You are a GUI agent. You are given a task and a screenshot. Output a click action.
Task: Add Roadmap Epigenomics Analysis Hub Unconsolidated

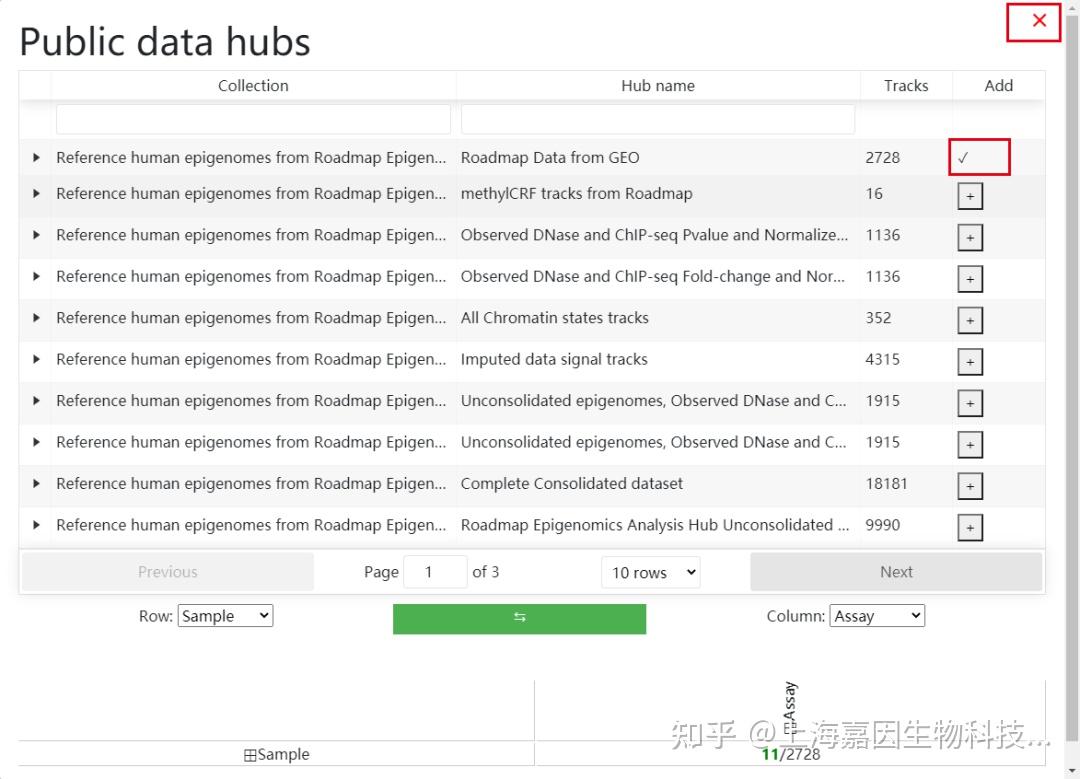tap(969, 527)
